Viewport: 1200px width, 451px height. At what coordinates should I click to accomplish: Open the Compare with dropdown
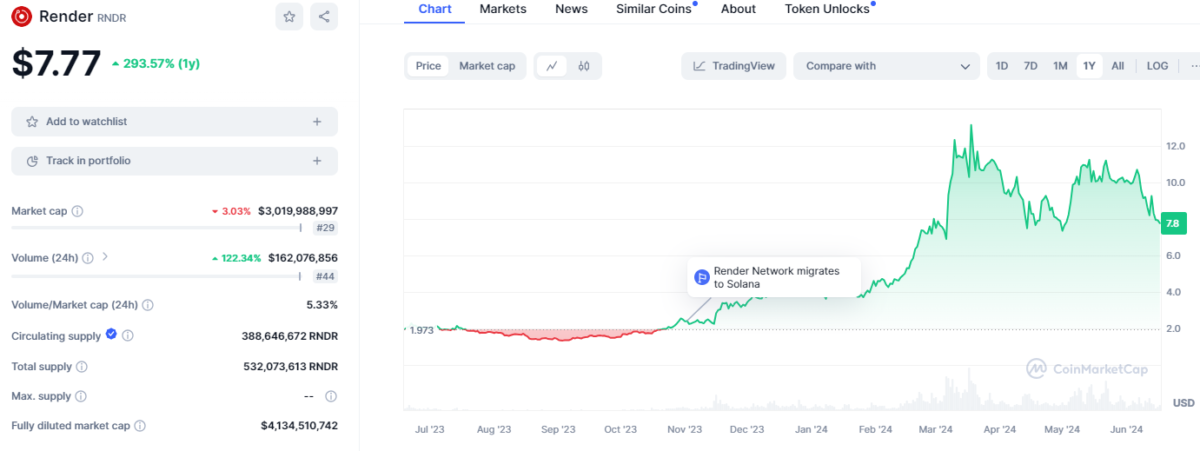point(887,66)
